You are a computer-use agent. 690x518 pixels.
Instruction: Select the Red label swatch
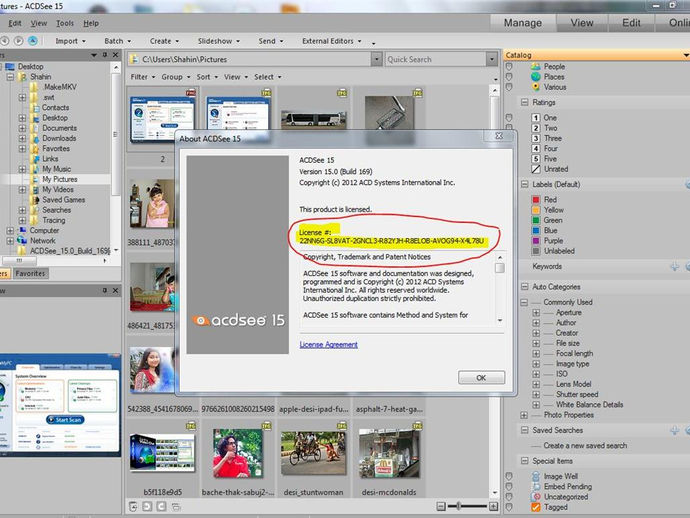click(x=536, y=200)
